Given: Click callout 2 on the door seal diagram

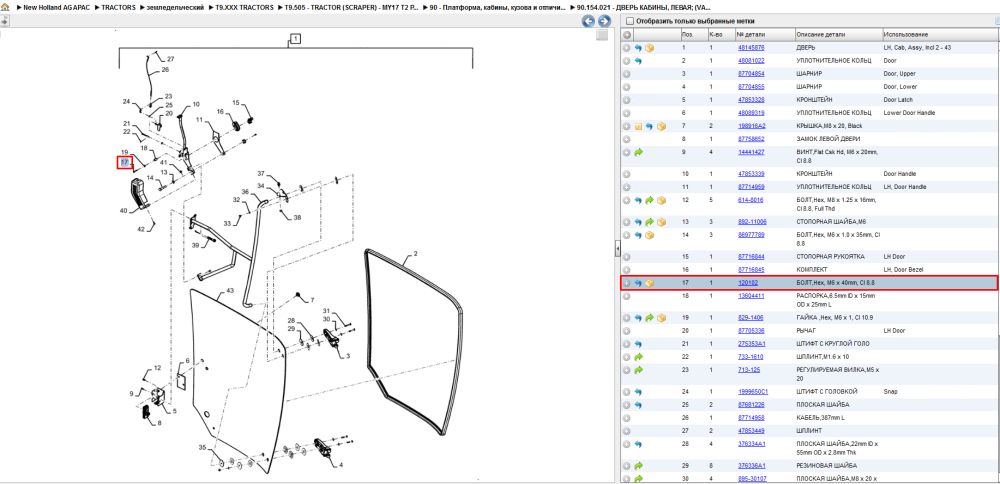Looking at the screenshot, I should (415, 254).
